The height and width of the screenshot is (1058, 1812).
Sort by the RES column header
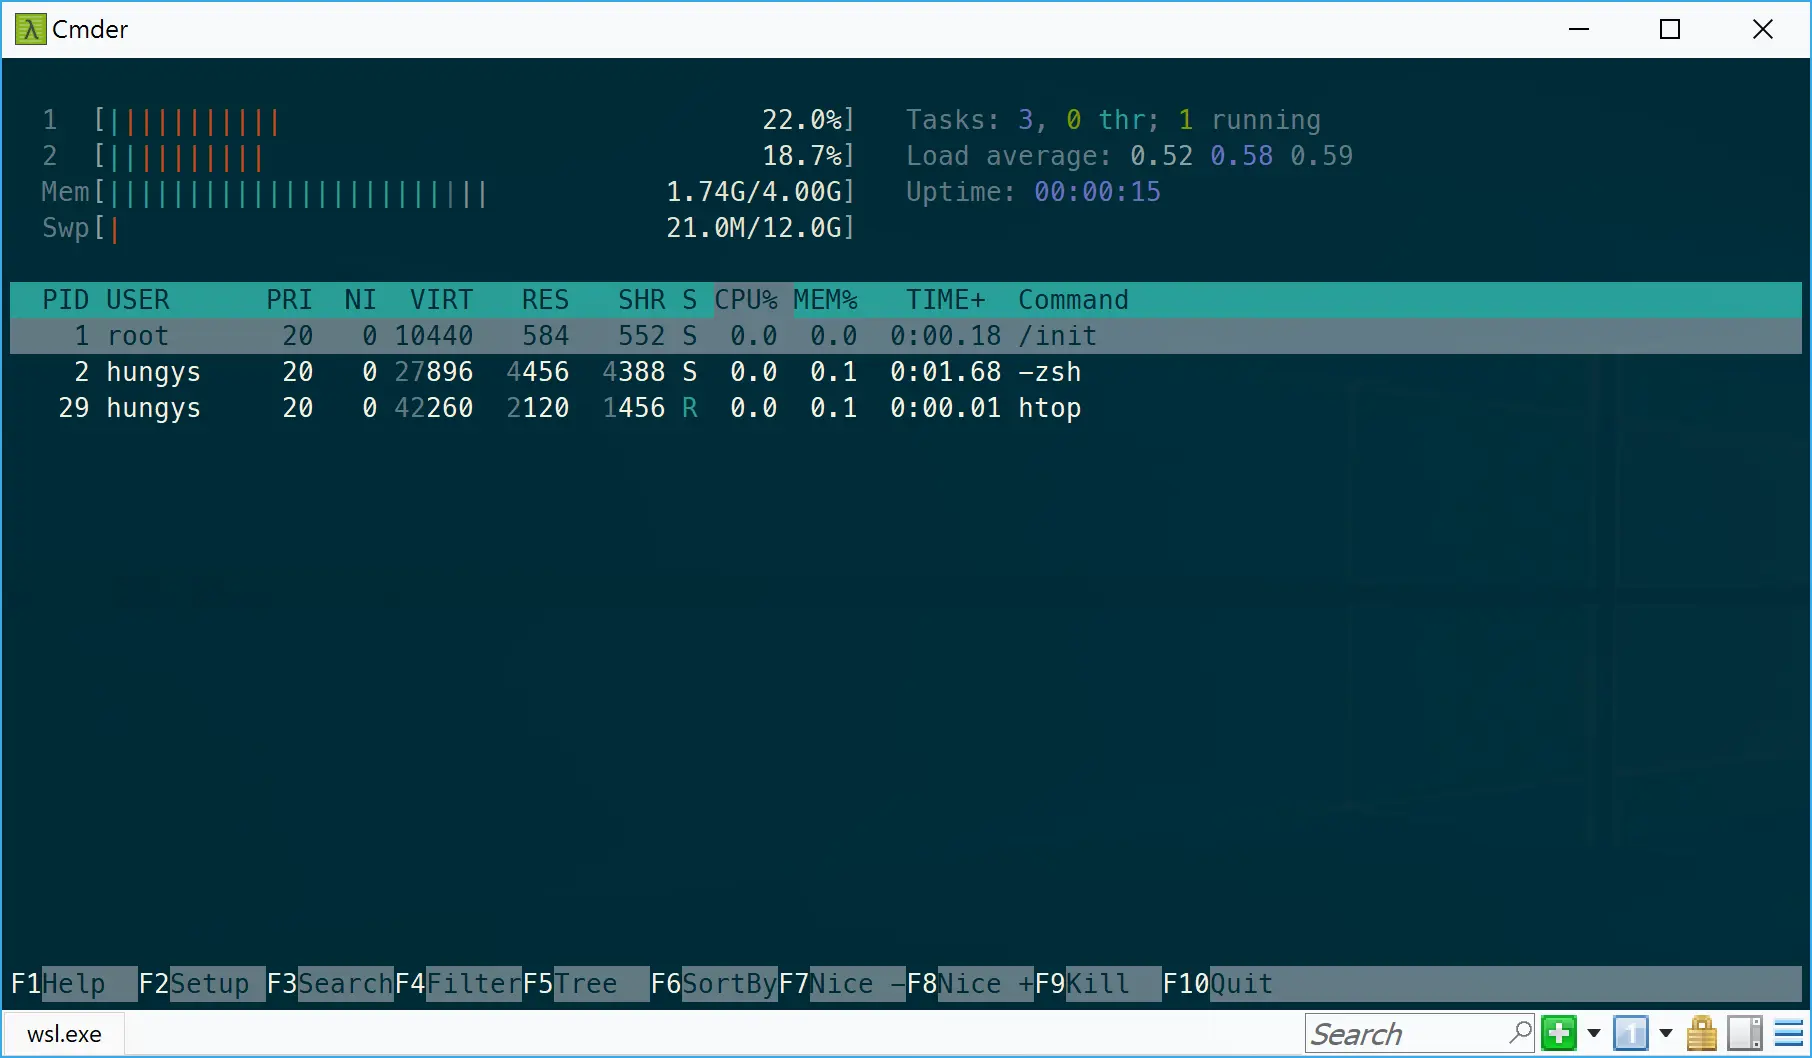(x=546, y=300)
